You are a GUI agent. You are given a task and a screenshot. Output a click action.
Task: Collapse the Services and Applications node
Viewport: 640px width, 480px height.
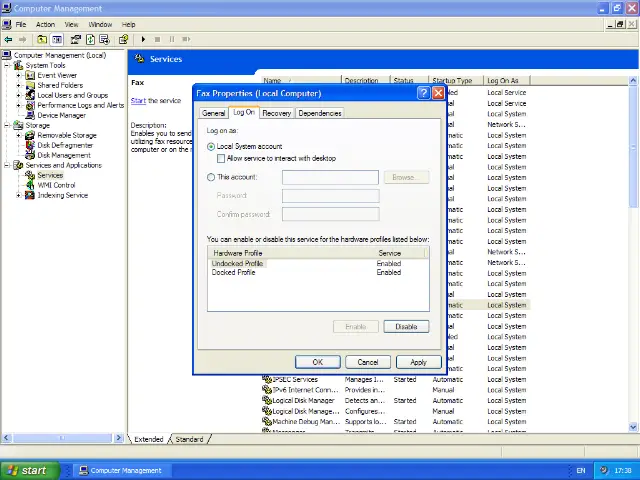[x=7, y=165]
